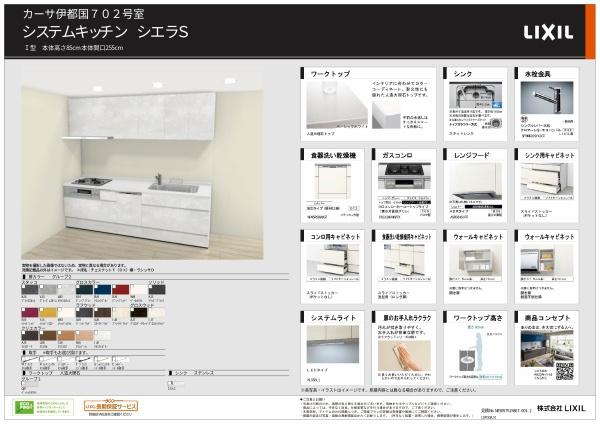
Task: Click the 扉のお手入れラクラク heading
Action: coord(407,318)
